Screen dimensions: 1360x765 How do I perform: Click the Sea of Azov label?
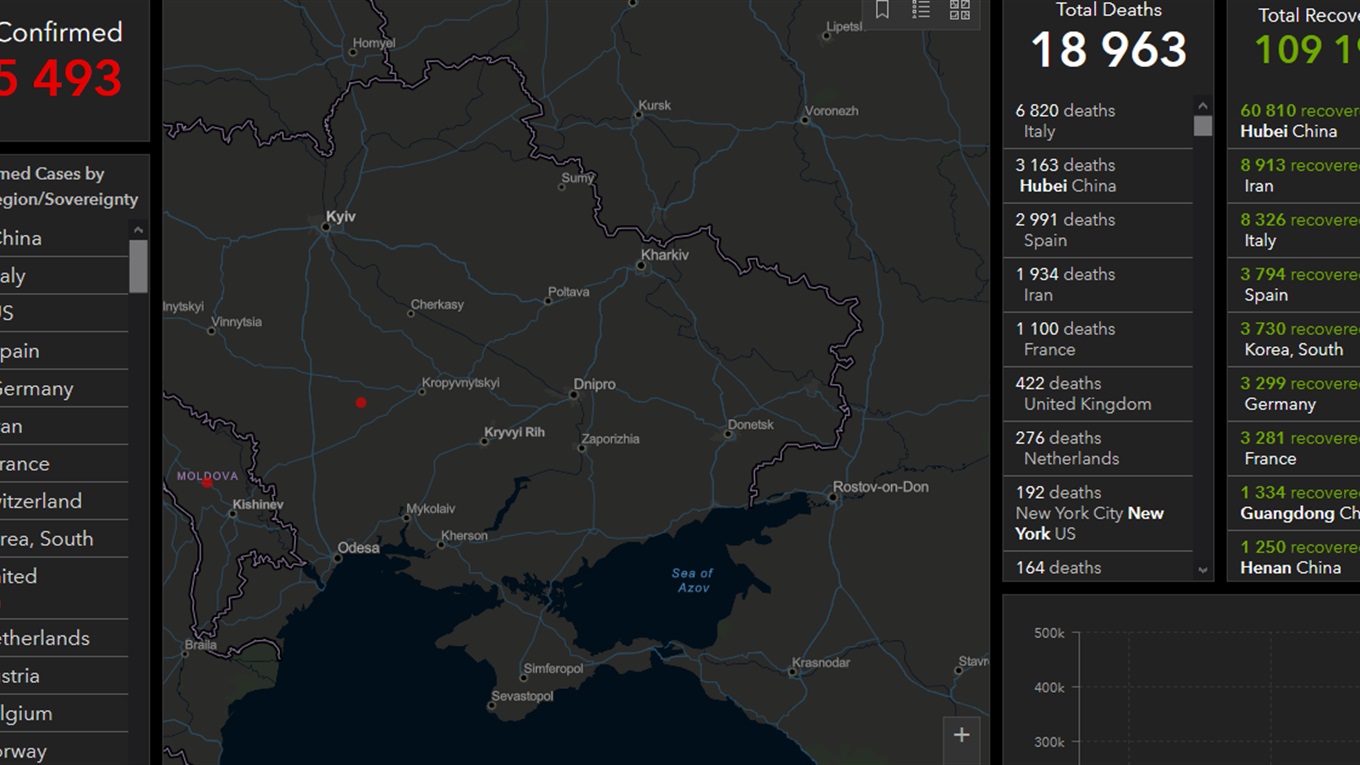coord(692,580)
